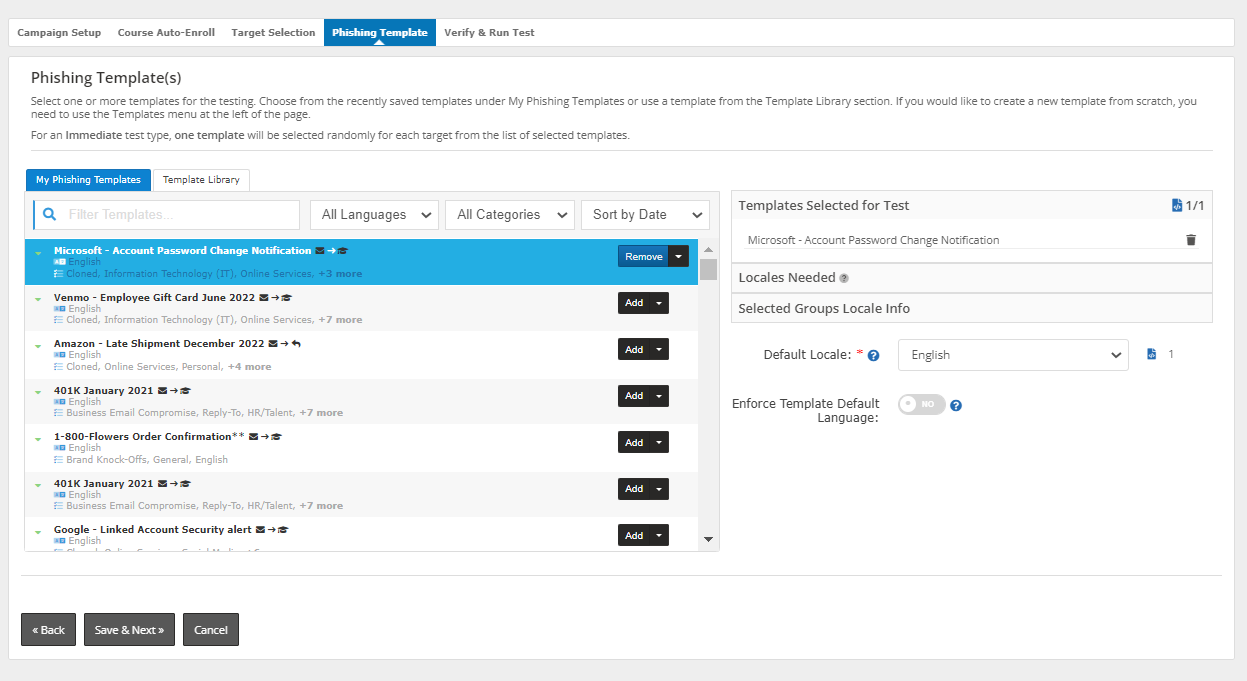Click the file icon beside 1/1 count
This screenshot has height=681, width=1247.
(x=1177, y=205)
